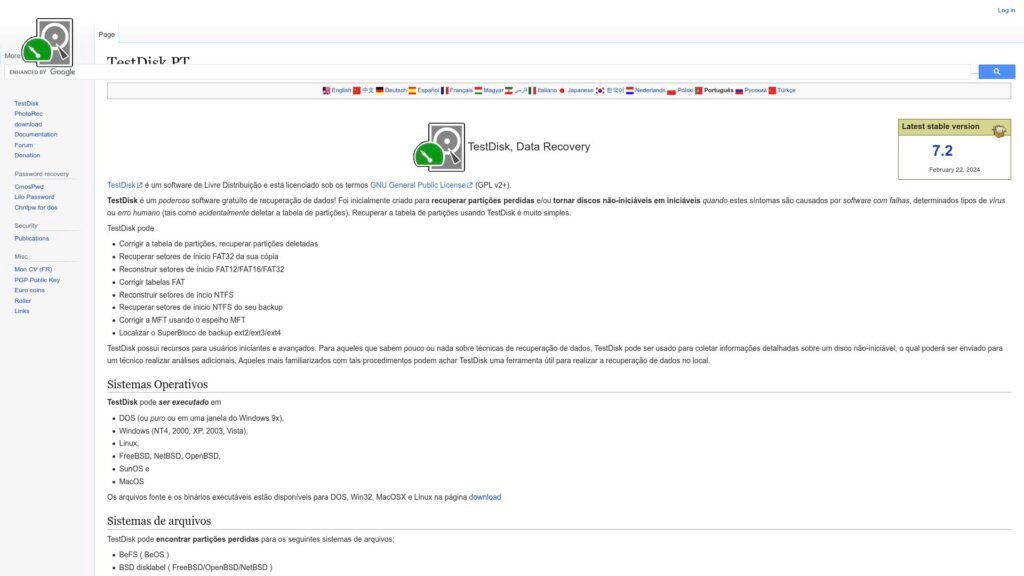
Task: Switch language to Français
Action: tap(461, 91)
